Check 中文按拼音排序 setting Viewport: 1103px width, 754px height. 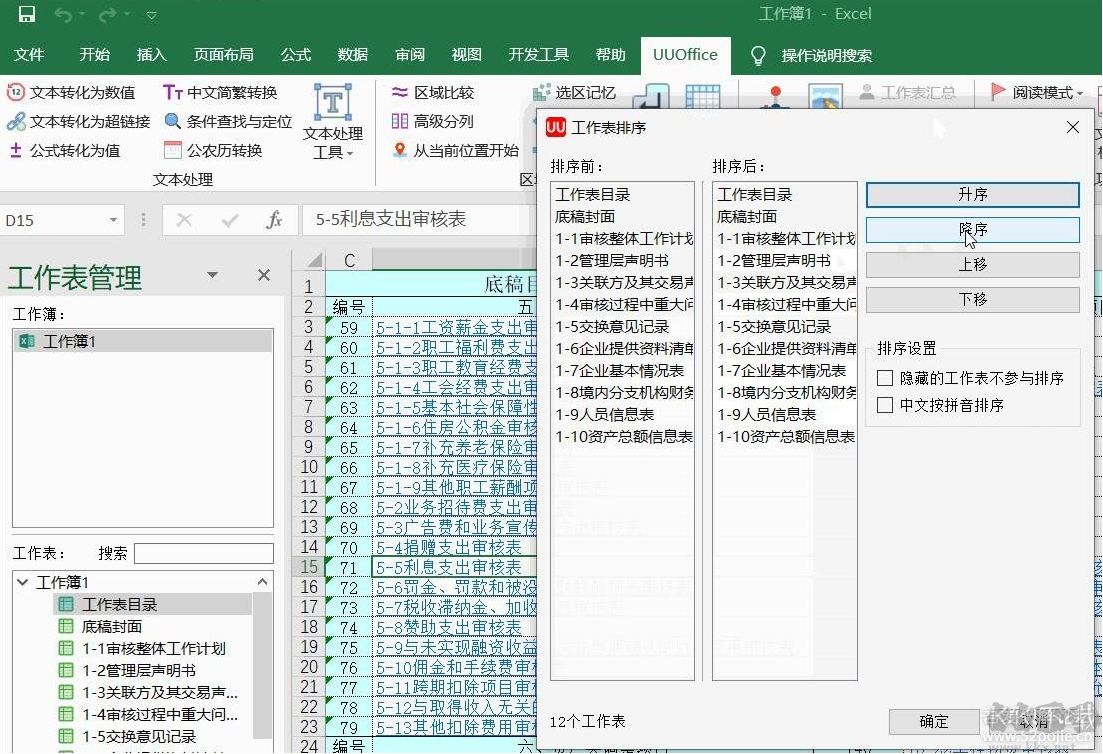[884, 405]
